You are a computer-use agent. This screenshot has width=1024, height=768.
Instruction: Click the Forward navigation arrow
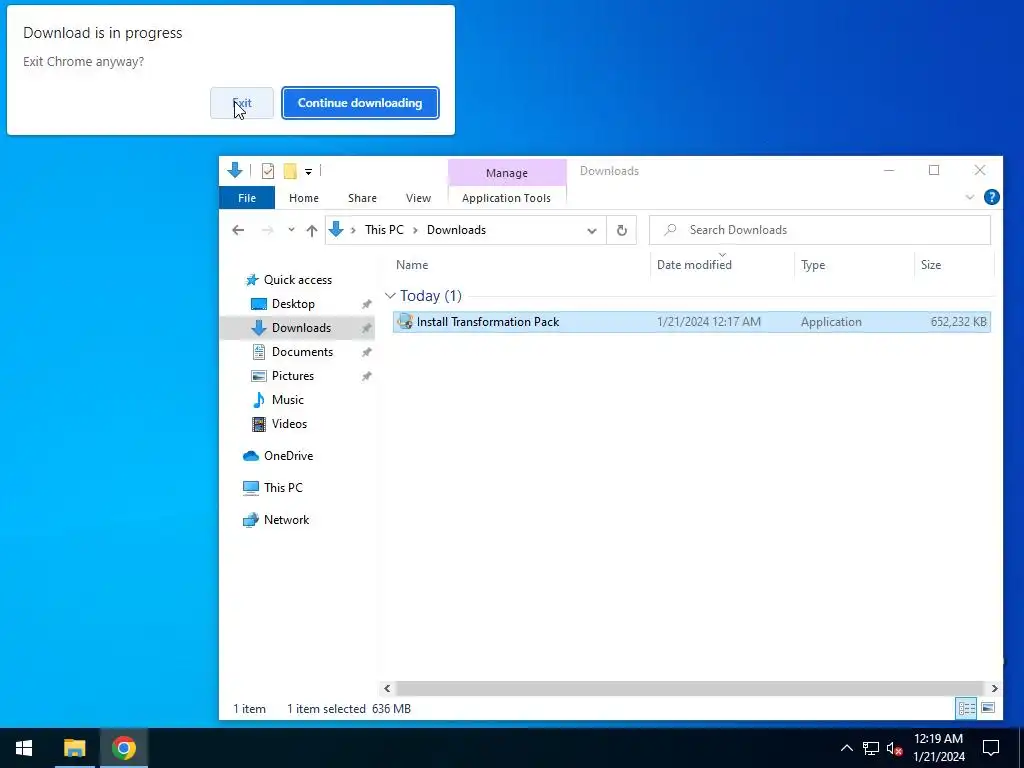[267, 230]
